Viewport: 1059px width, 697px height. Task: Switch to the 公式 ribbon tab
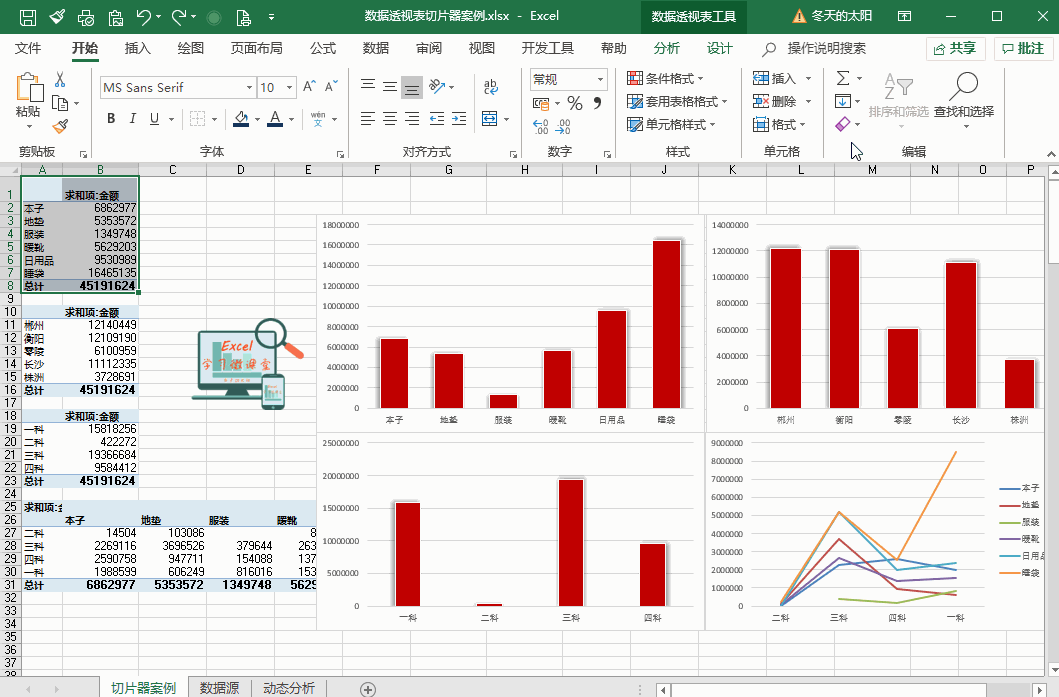coord(323,48)
